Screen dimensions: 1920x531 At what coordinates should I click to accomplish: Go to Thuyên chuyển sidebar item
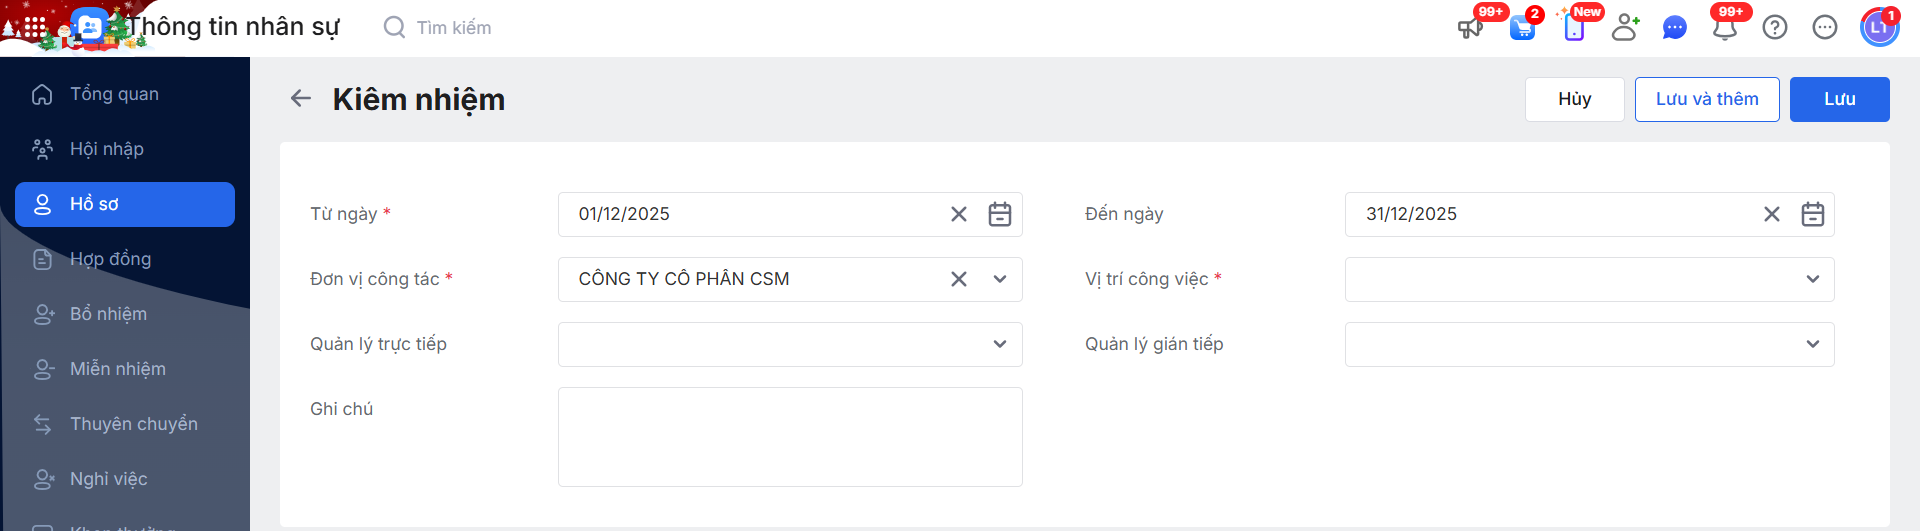tap(133, 424)
